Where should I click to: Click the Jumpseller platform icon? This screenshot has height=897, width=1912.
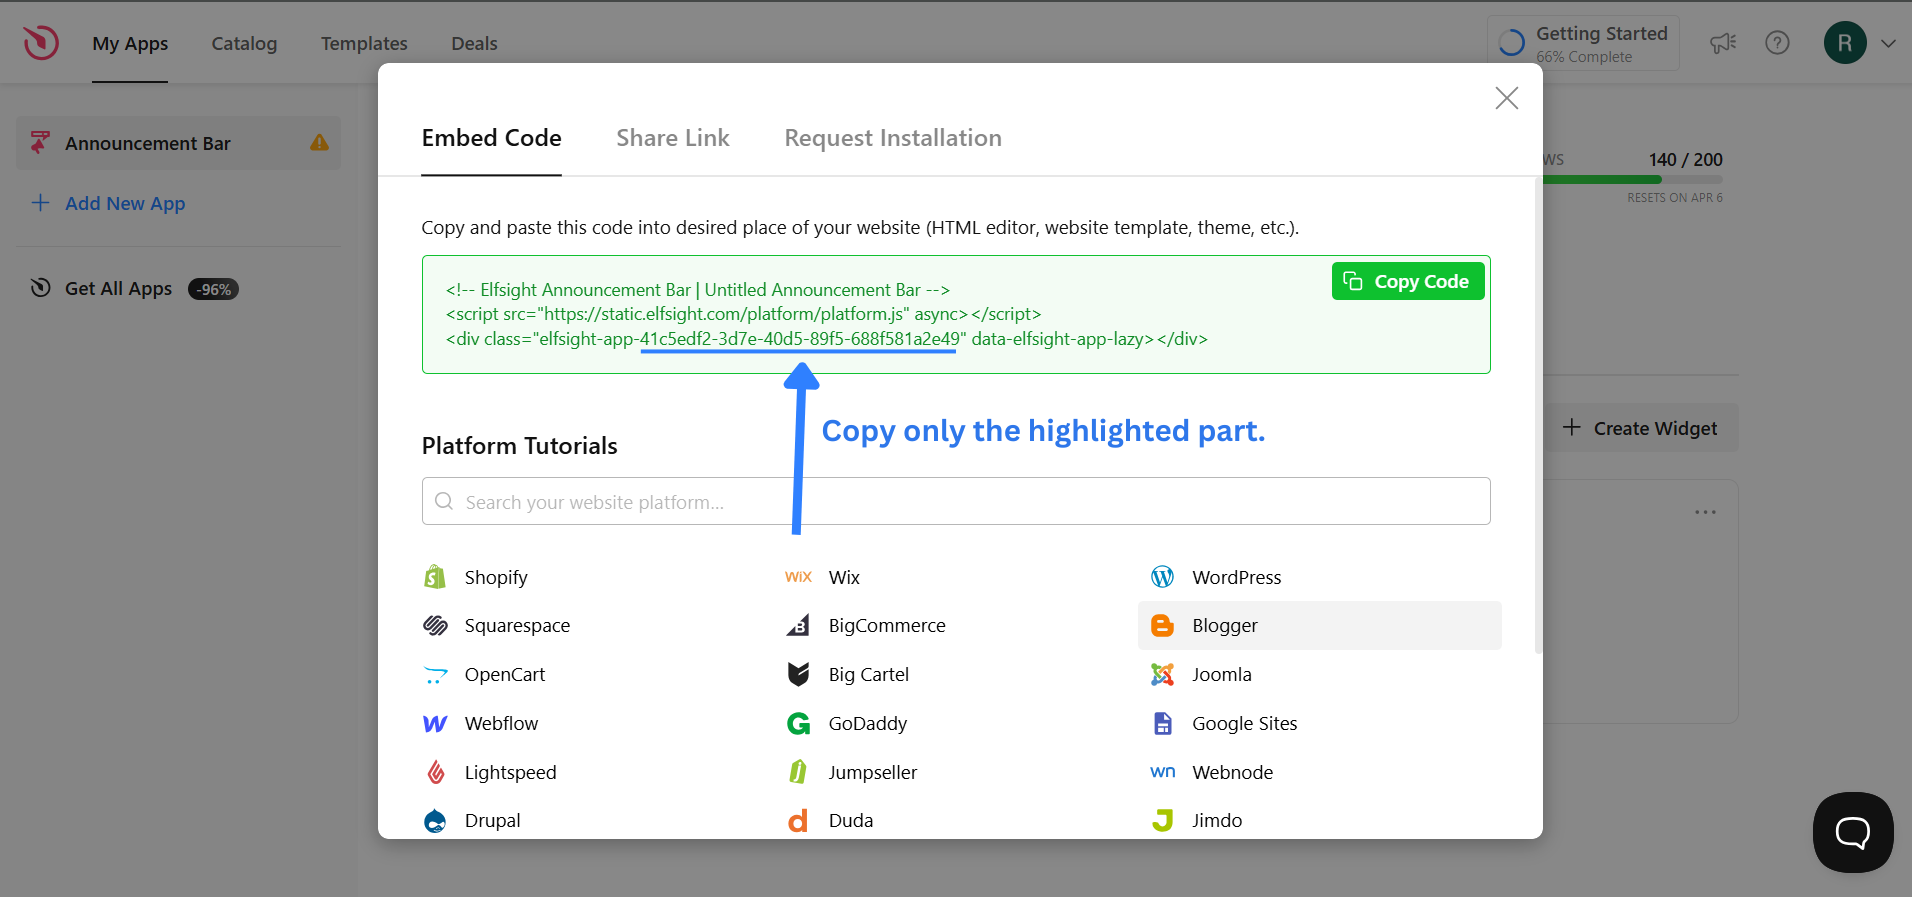tap(798, 772)
